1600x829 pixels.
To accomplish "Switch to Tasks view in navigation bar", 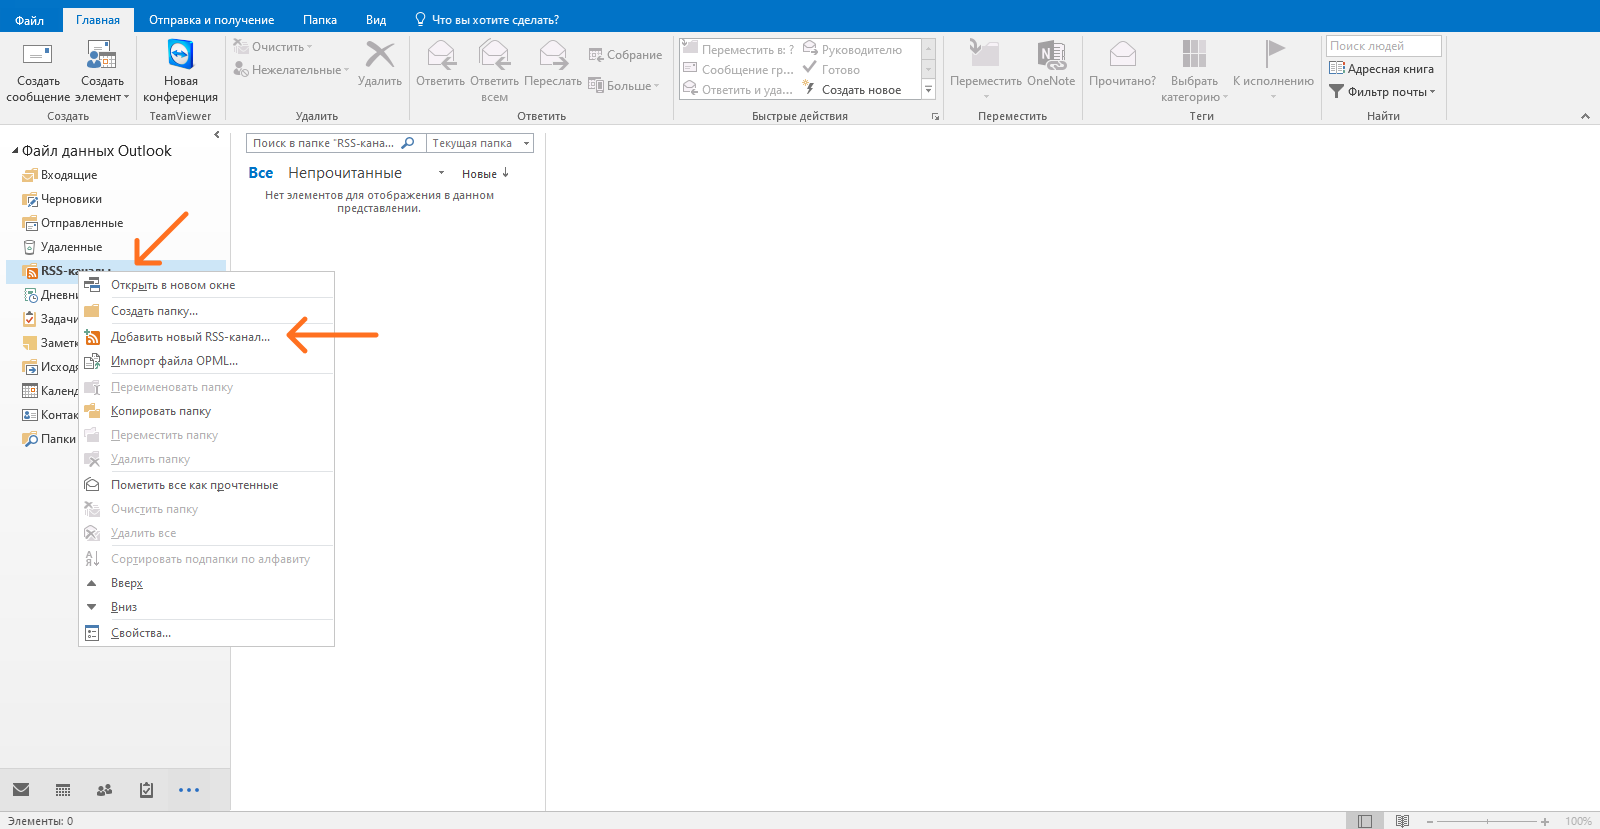I will [147, 790].
